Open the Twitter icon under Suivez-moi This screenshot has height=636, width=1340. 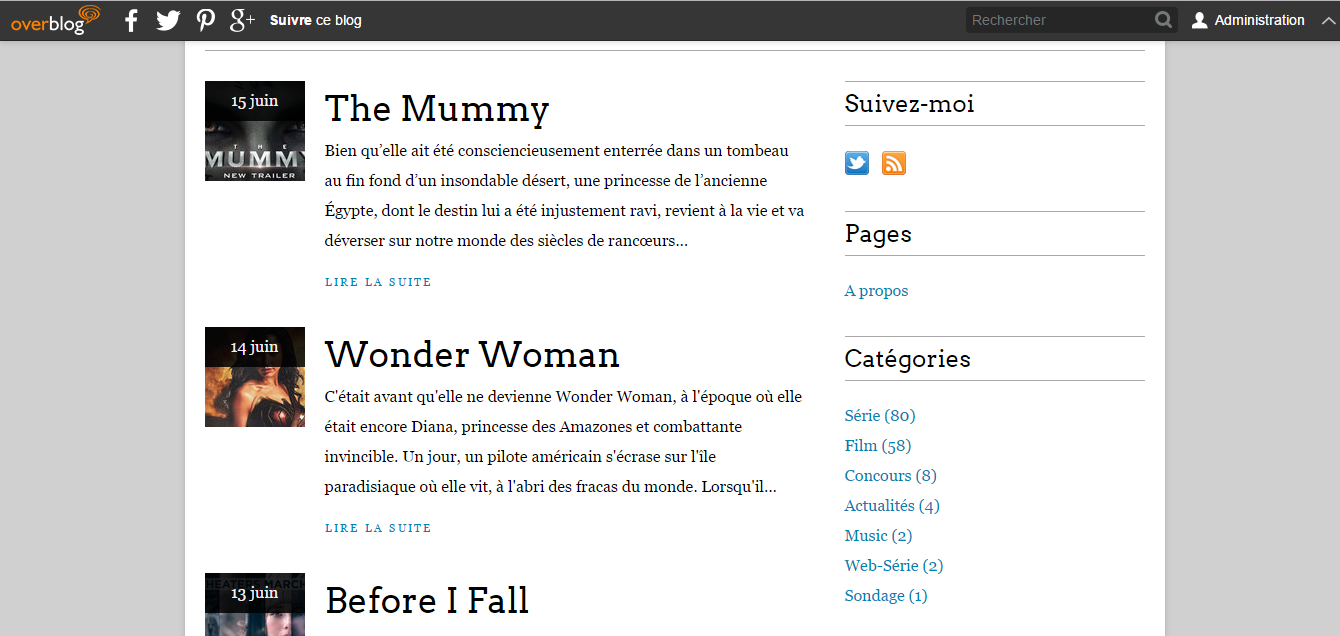tap(857, 163)
